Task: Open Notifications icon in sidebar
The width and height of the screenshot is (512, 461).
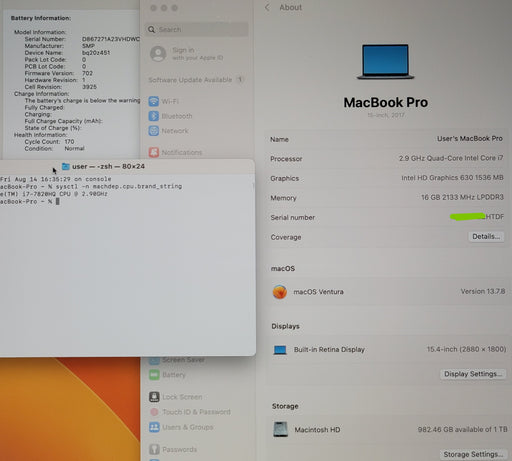Action: pyautogui.click(x=154, y=152)
